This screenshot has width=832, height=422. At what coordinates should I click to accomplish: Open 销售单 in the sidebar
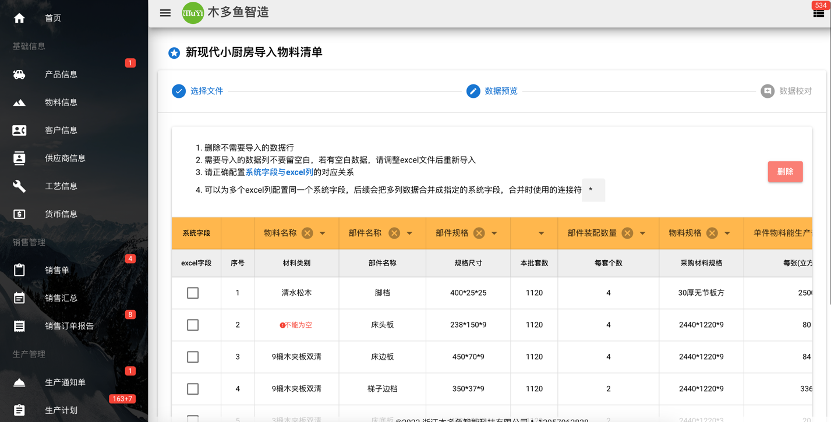pyautogui.click(x=57, y=270)
